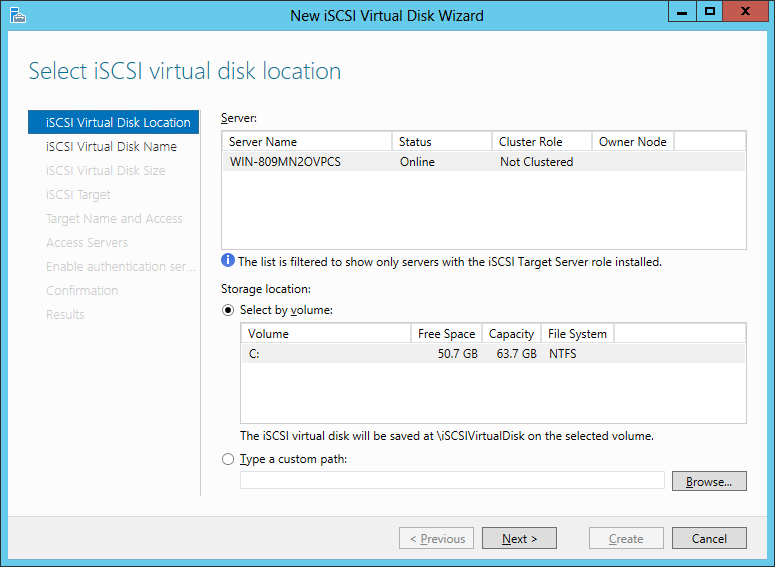Sort by Server Name column header
775x567 pixels.
click(306, 142)
